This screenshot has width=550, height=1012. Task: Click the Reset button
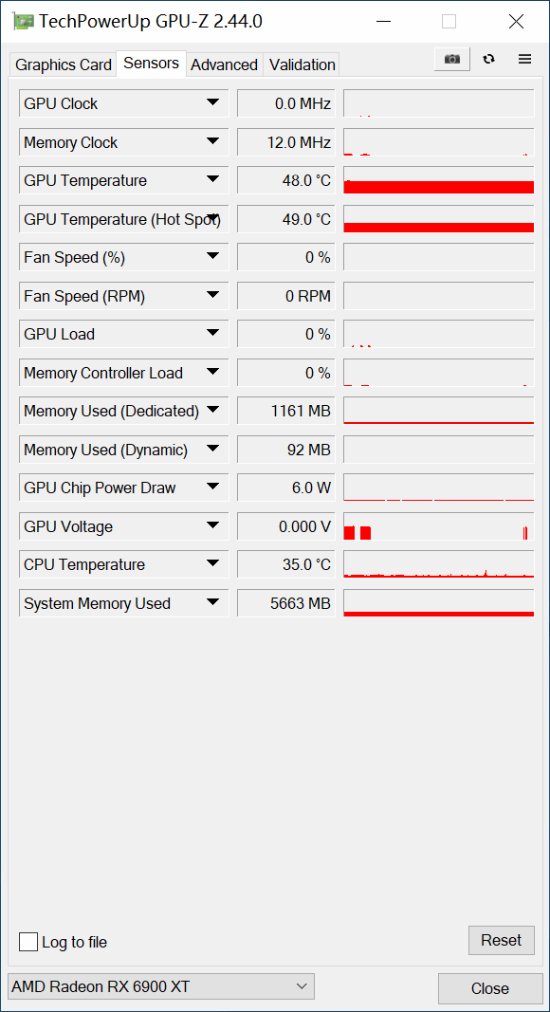click(502, 940)
